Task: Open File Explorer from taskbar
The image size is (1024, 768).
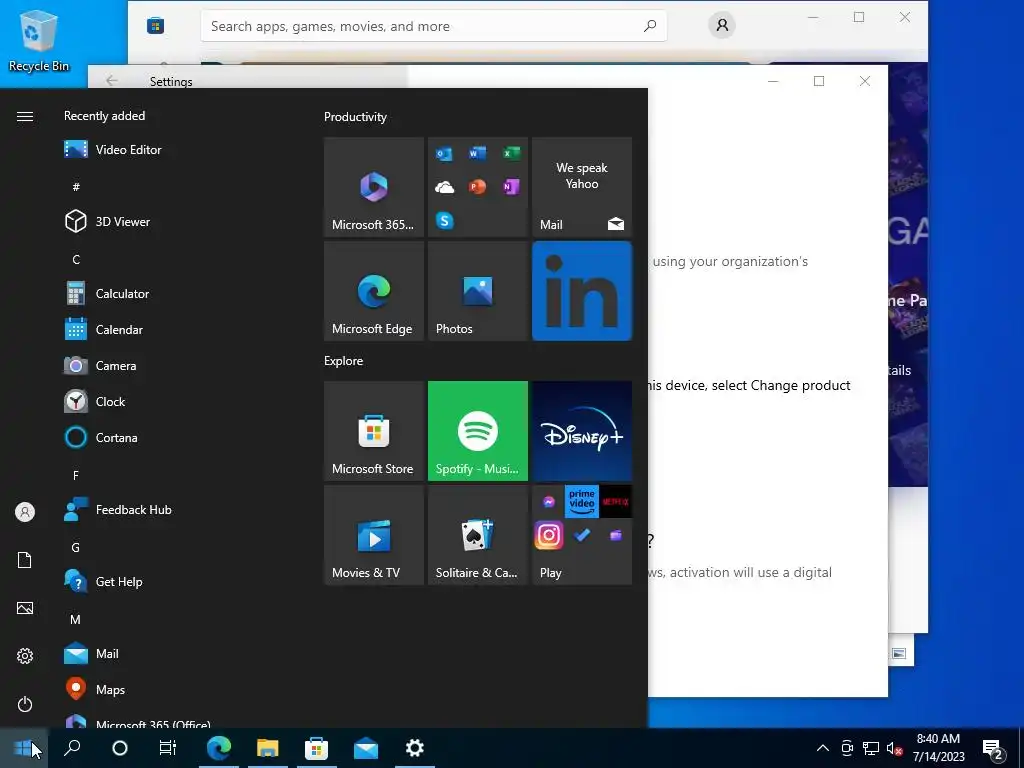Action: coord(267,748)
